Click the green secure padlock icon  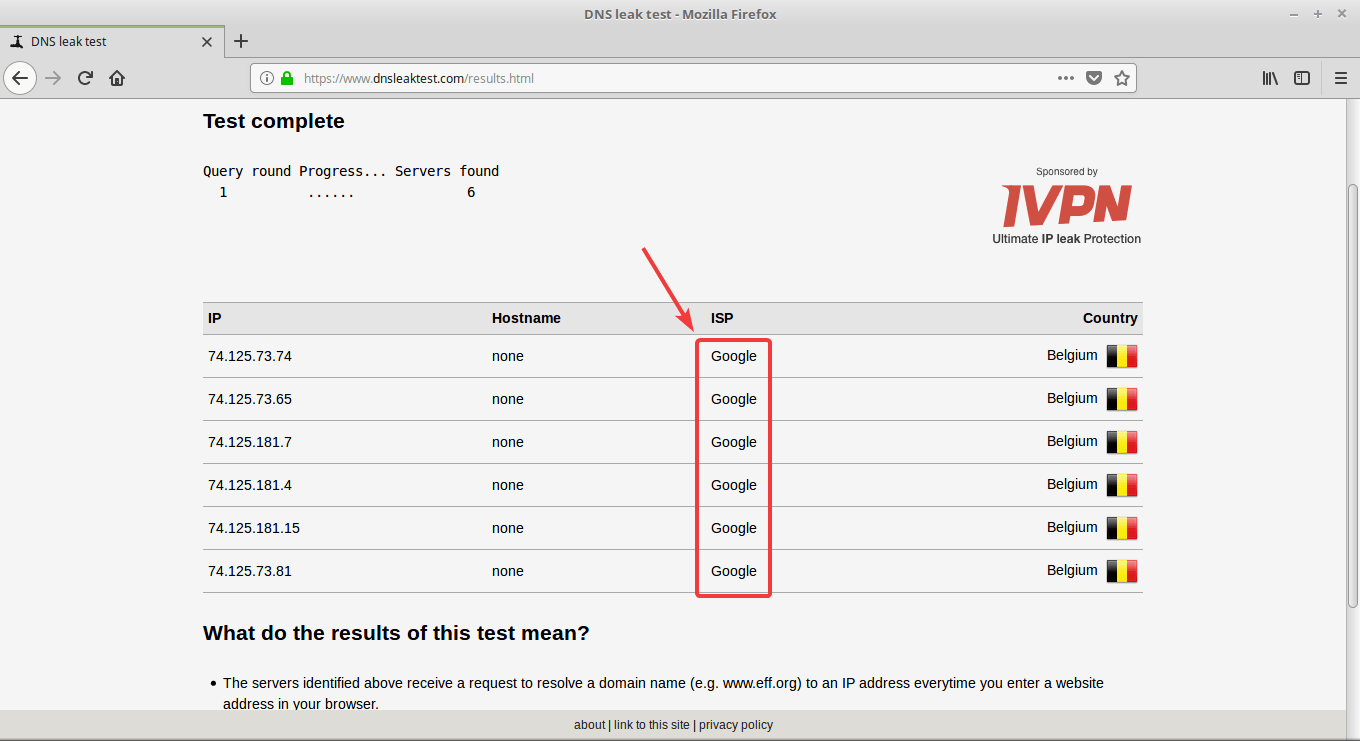(x=287, y=78)
